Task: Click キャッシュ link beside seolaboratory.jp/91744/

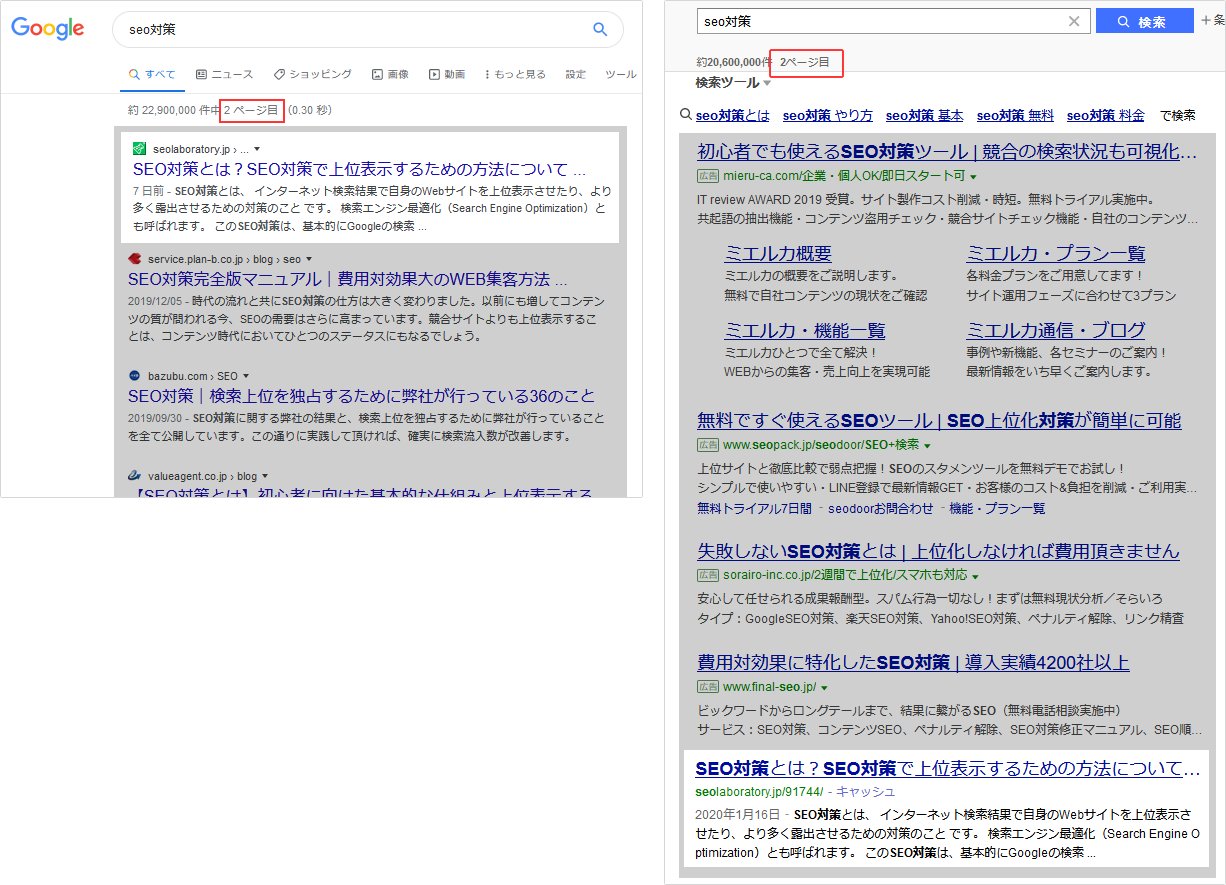Action: tap(866, 791)
